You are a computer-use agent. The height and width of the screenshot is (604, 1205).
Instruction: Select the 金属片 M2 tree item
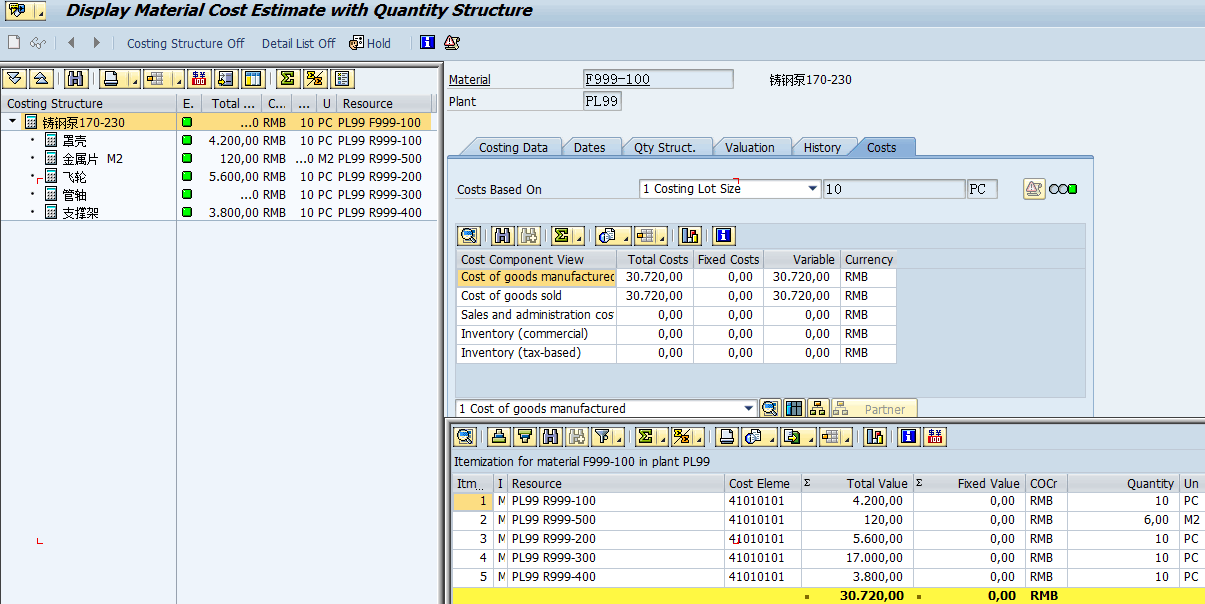(x=93, y=158)
